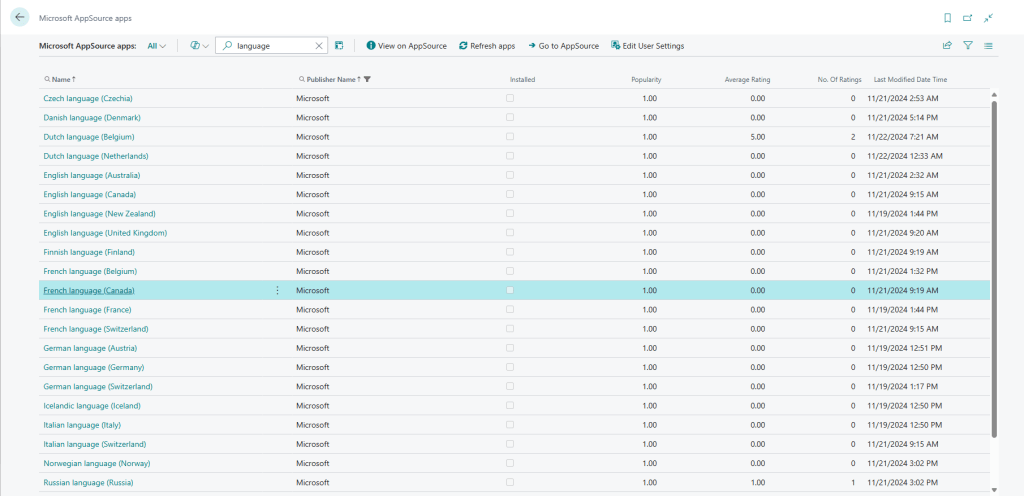Open English language (United Kingdom) link
Image resolution: width=1024 pixels, height=496 pixels.
[x=105, y=233]
